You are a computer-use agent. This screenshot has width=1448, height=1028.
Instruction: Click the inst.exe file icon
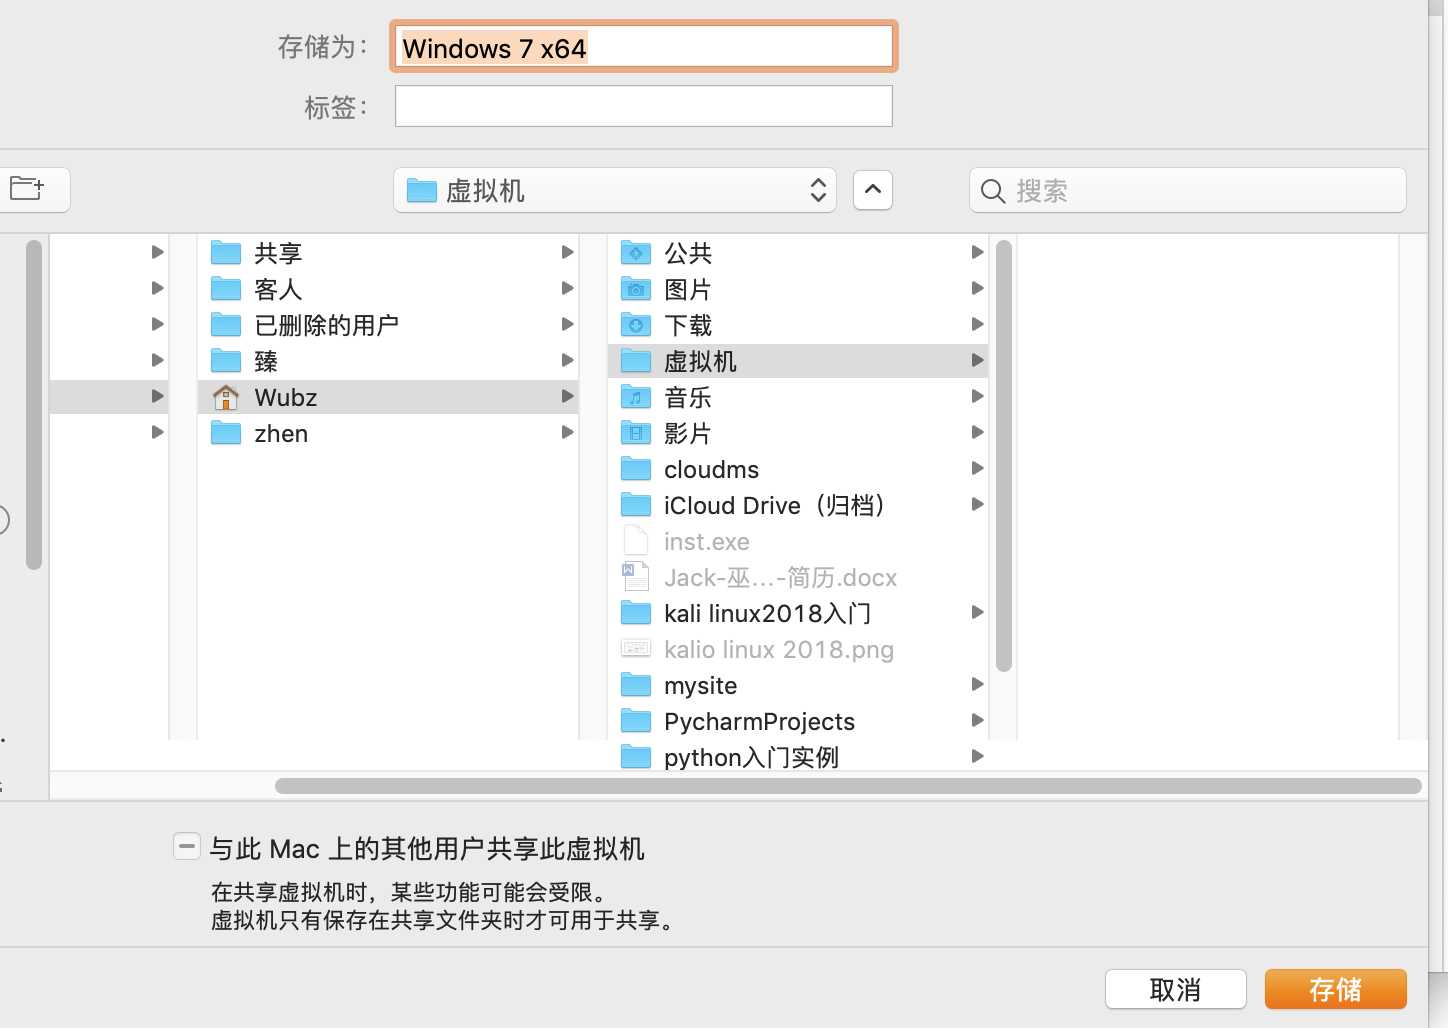[x=636, y=541]
